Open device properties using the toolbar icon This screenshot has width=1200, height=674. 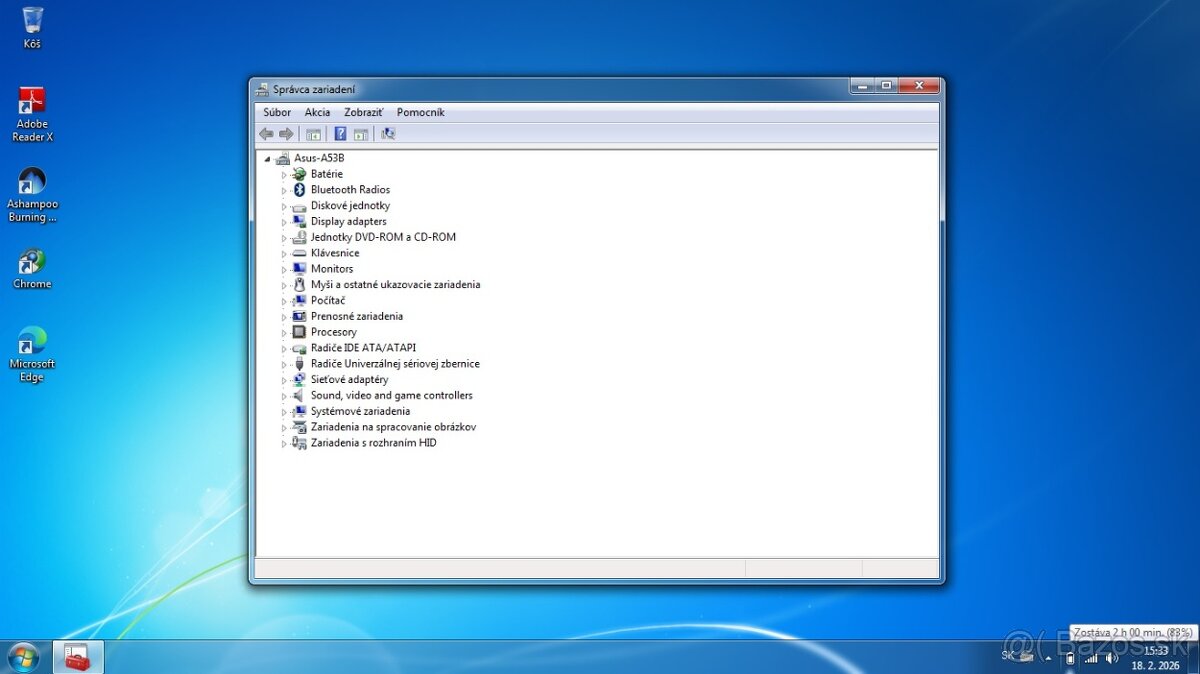coord(361,133)
